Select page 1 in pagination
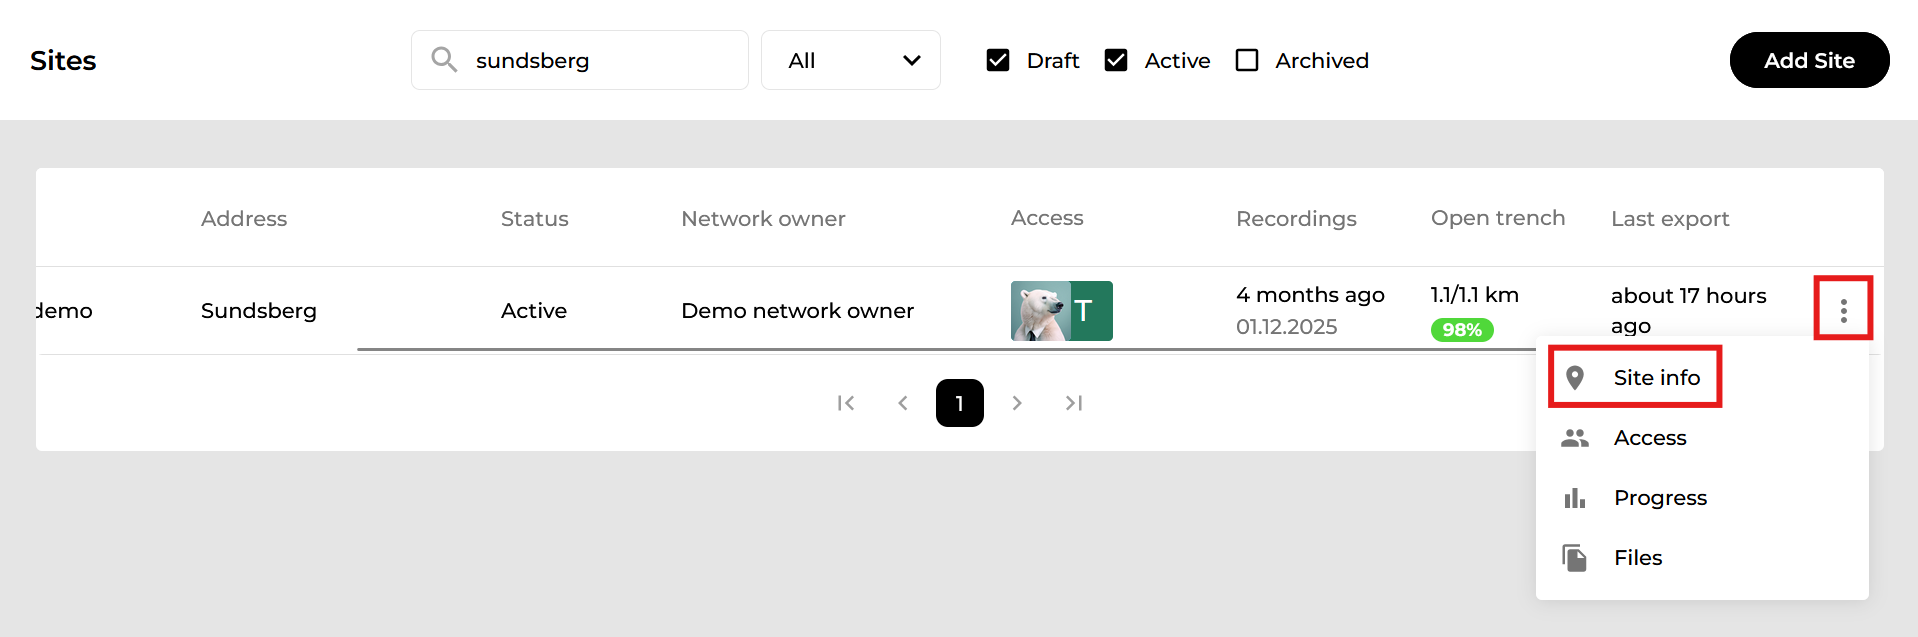This screenshot has width=1918, height=637. click(960, 403)
